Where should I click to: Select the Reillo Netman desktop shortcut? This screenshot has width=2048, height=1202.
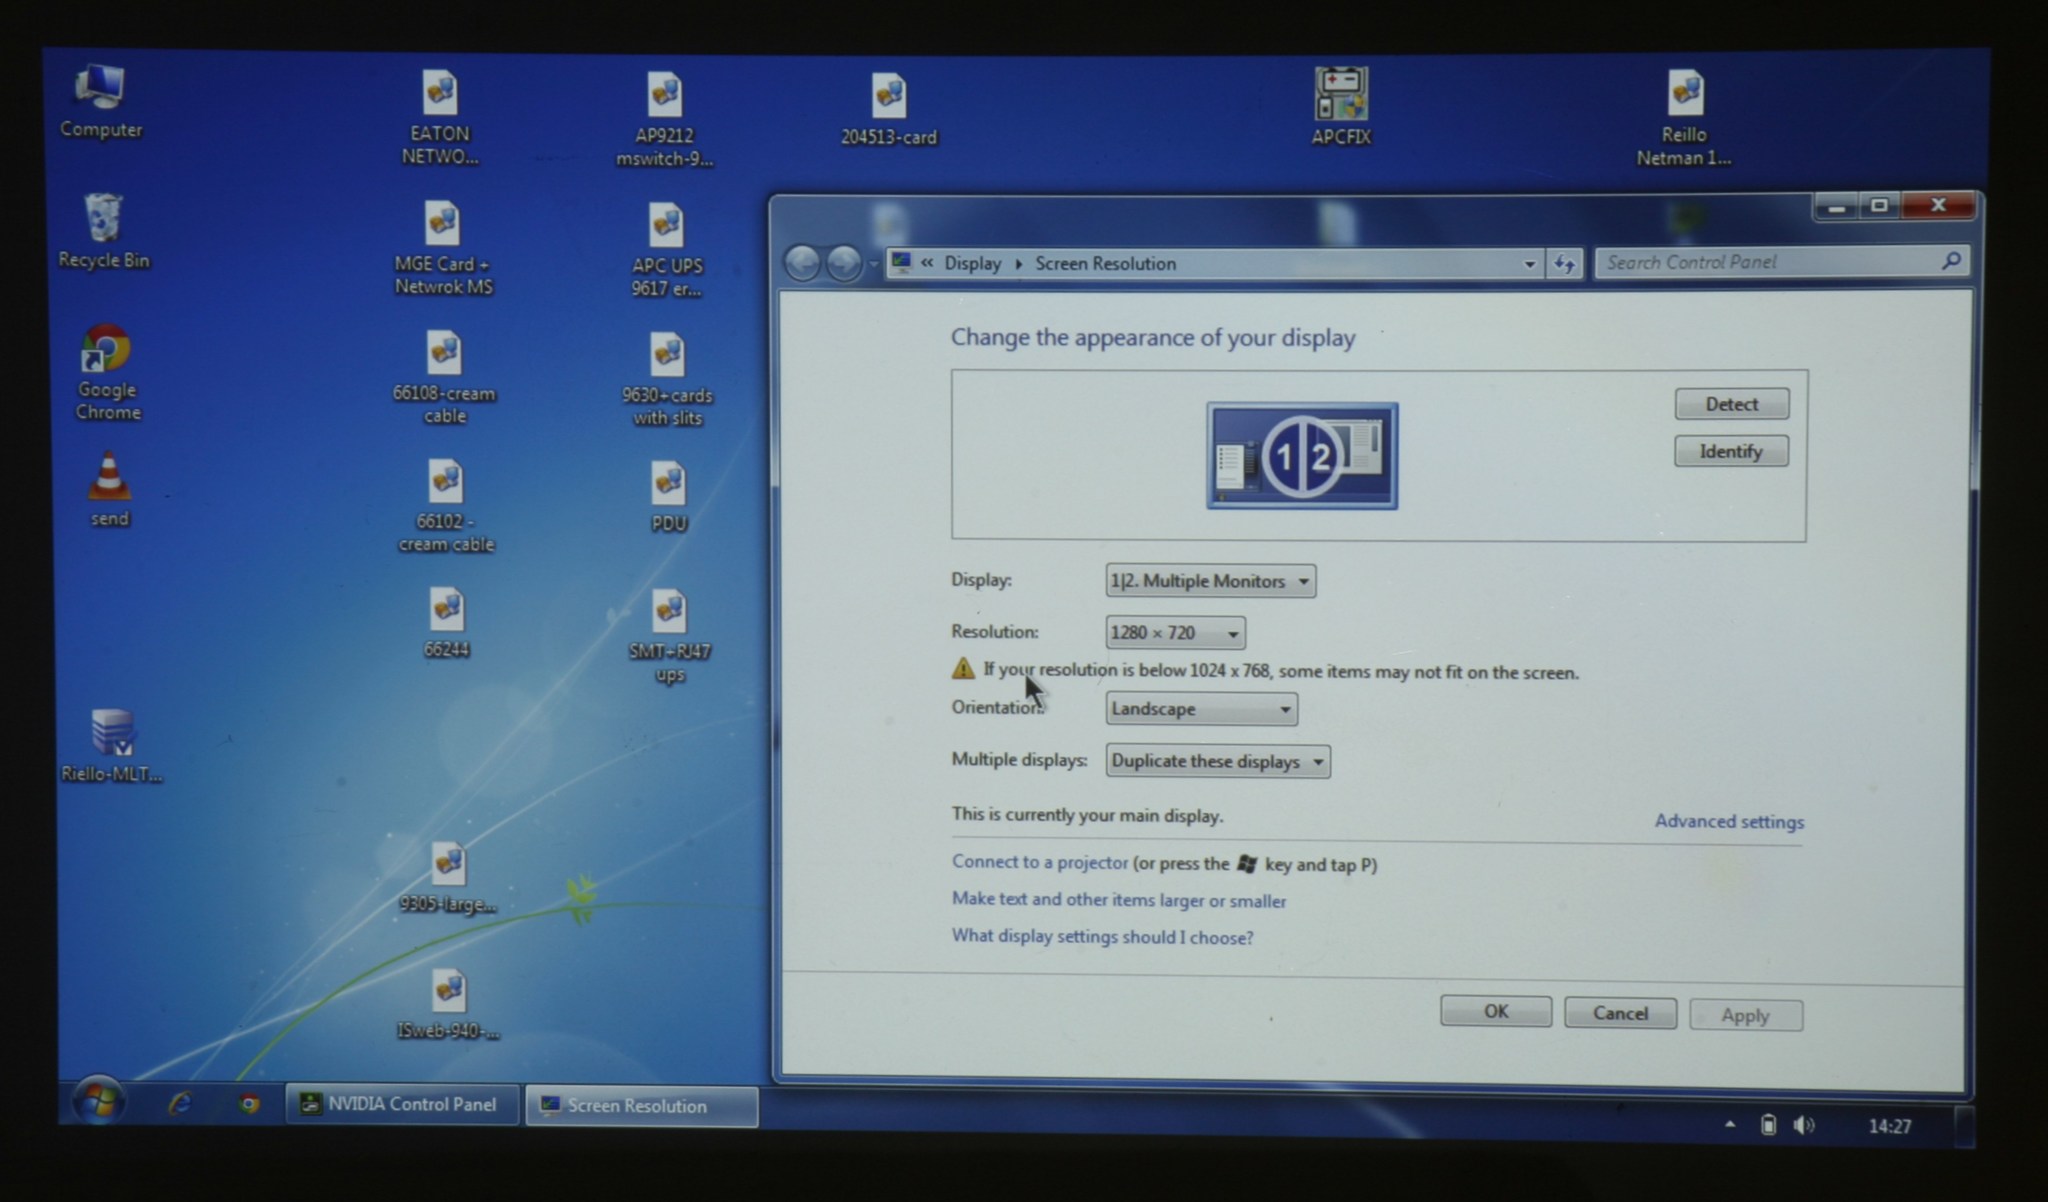click(1685, 118)
